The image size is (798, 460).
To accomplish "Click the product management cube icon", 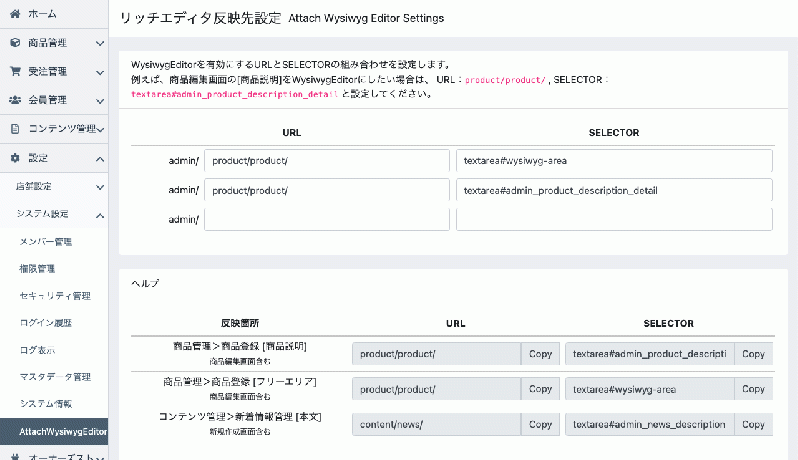I will (15, 43).
